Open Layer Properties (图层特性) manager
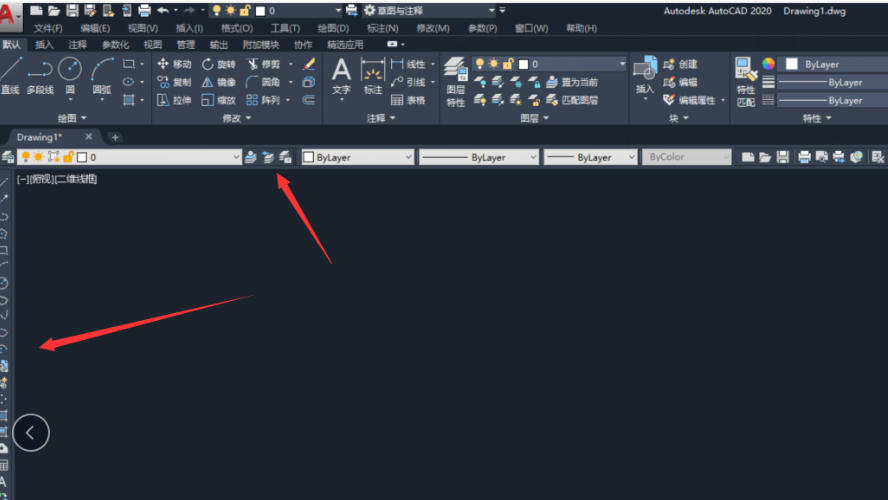This screenshot has width=888, height=500. click(455, 82)
